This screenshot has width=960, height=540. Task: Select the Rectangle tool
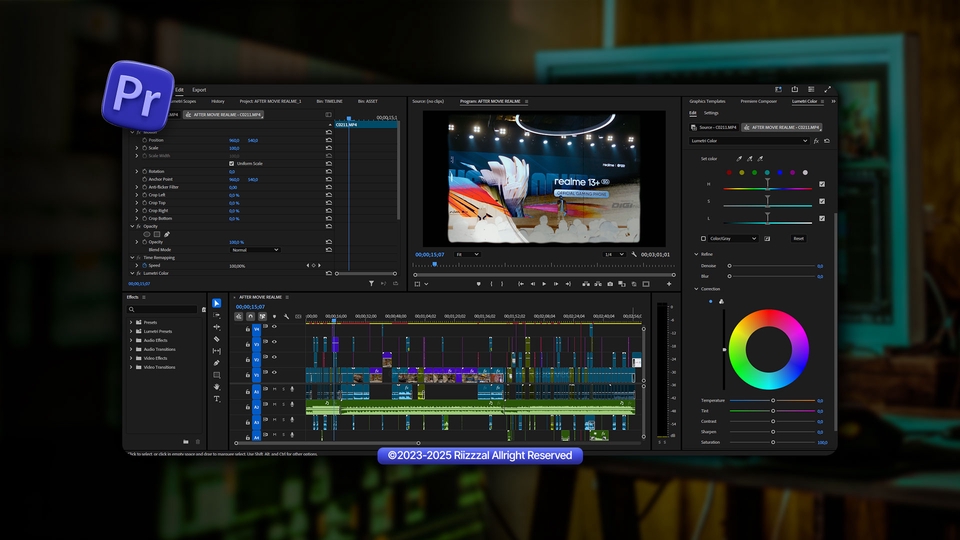coord(216,375)
